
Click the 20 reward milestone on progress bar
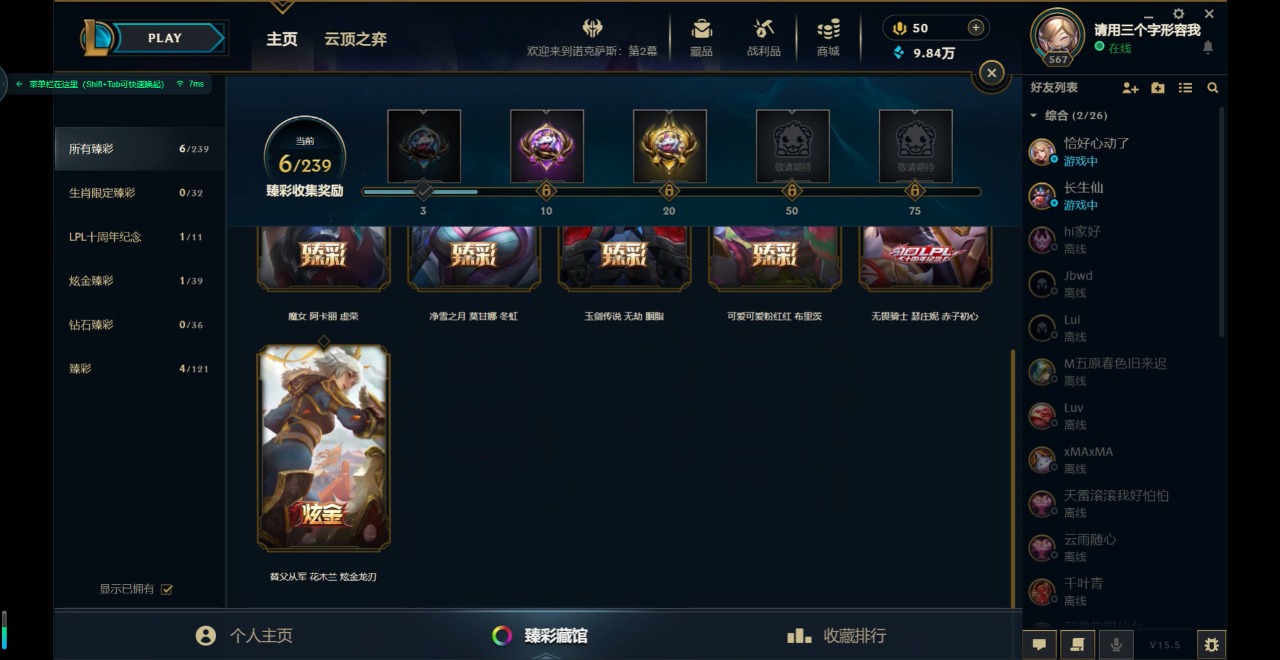tap(669, 190)
